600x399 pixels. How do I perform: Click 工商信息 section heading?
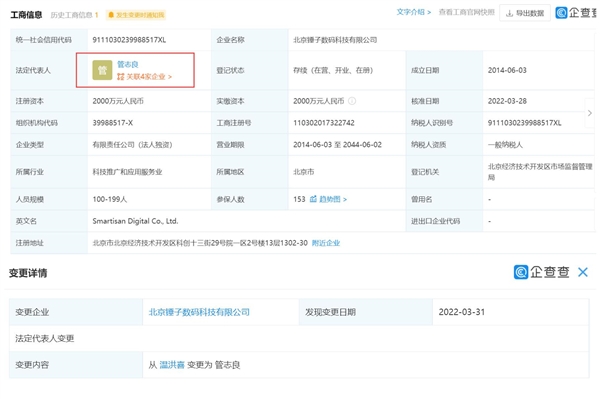(x=26, y=15)
